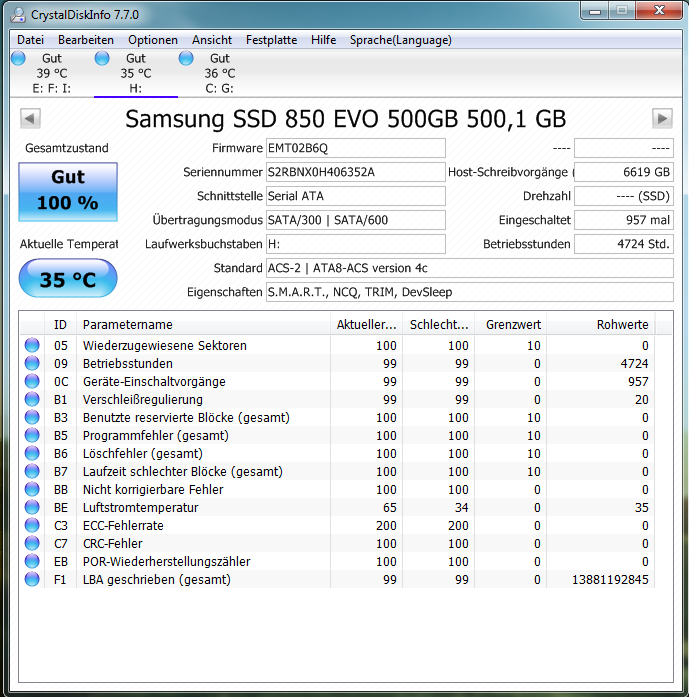Minimize the CrystalDiskInfo window
This screenshot has height=697, width=689.
(594, 11)
